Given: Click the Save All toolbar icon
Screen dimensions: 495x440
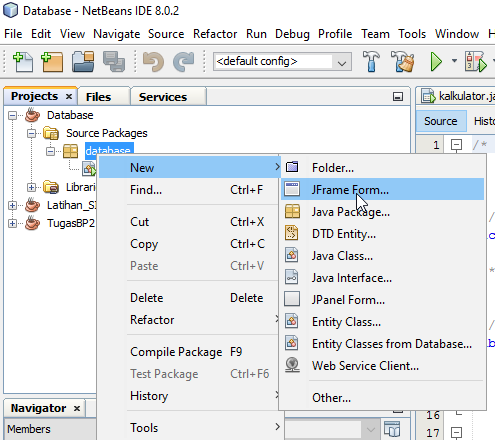Looking at the screenshot, I should pos(114,62).
